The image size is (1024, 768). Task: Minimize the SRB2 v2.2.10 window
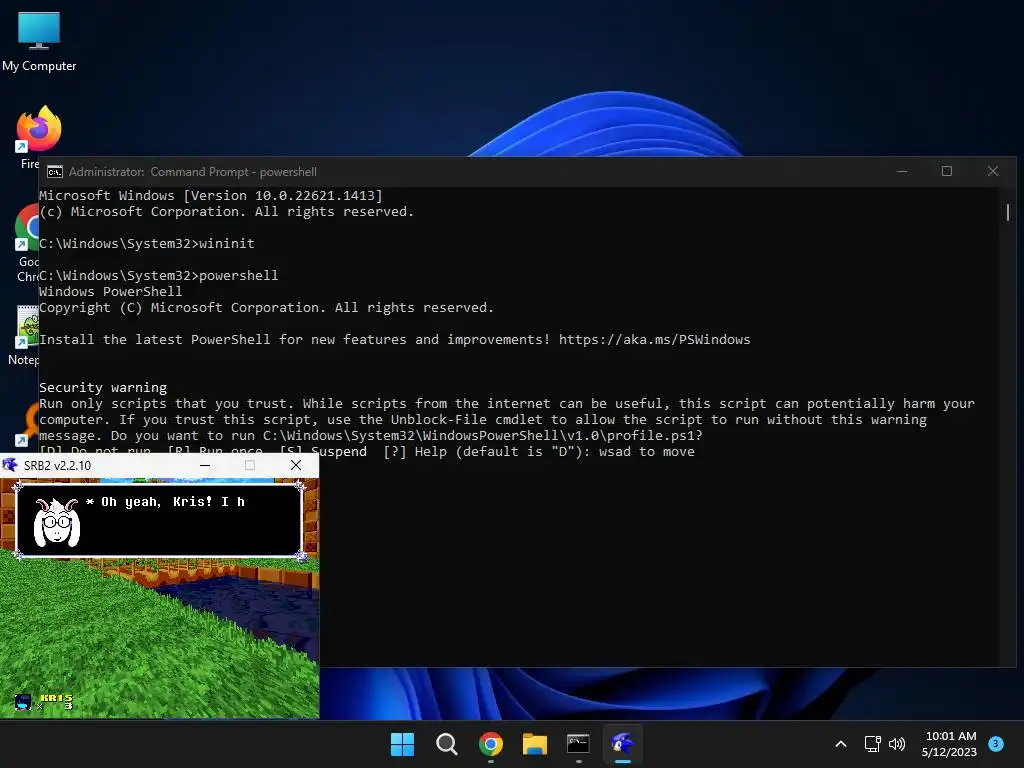[205, 465]
